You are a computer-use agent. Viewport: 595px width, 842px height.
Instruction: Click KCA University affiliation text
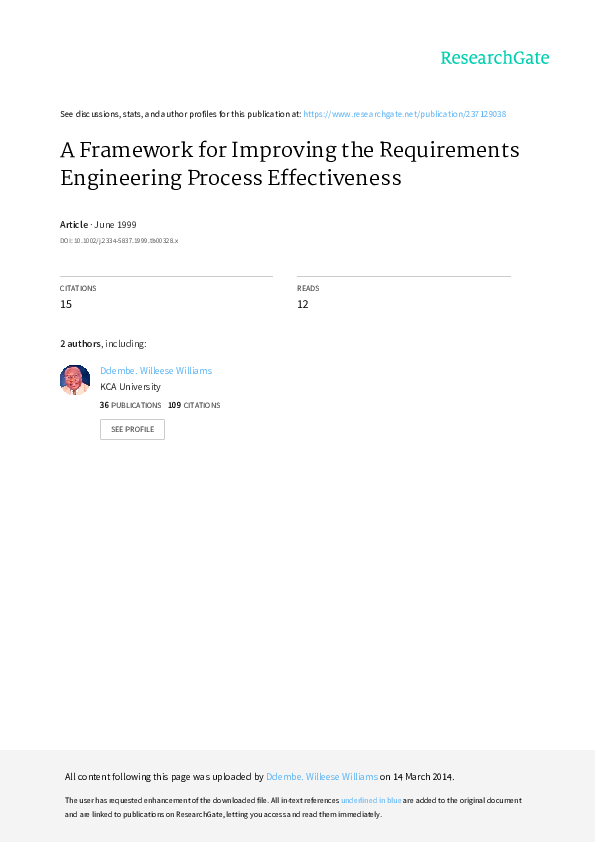[x=130, y=387]
